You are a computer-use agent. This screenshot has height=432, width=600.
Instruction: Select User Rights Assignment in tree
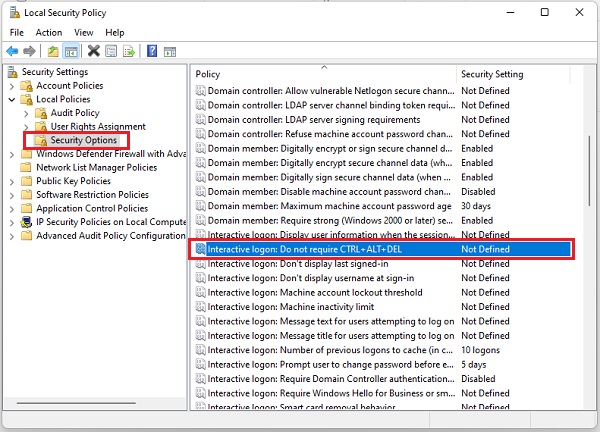97,127
